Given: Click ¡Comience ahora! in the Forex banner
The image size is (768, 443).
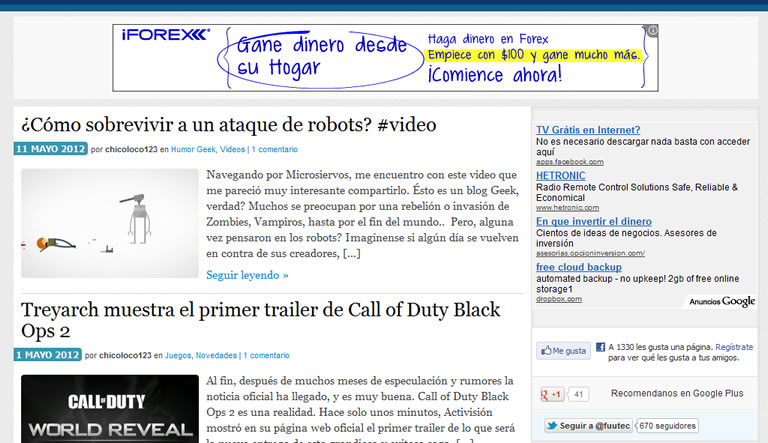Looking at the screenshot, I should point(495,74).
